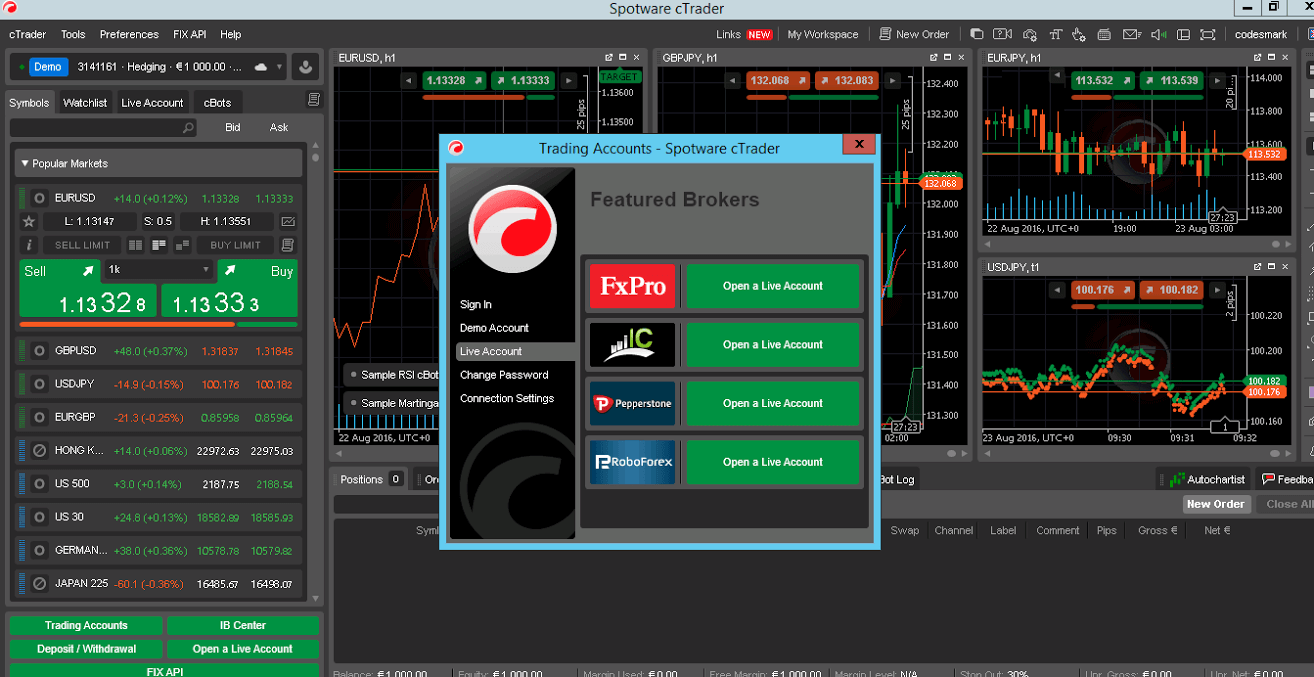1314x677 pixels.
Task: Click the email envelope icon in top toolbar
Action: click(x=1131, y=34)
